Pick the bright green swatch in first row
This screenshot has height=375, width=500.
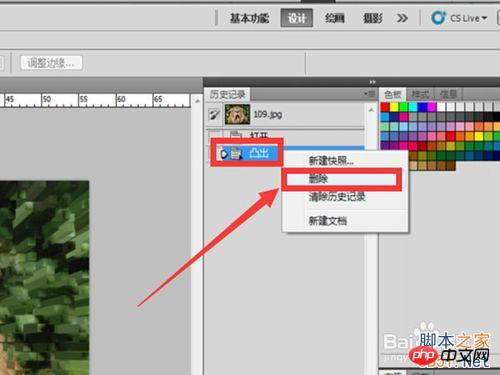(x=404, y=107)
